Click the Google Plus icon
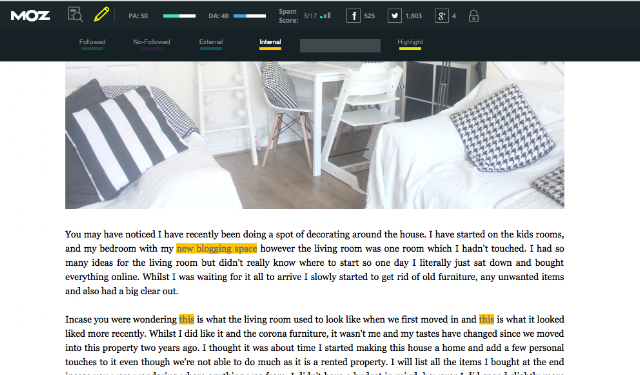640x375 pixels. (x=442, y=16)
